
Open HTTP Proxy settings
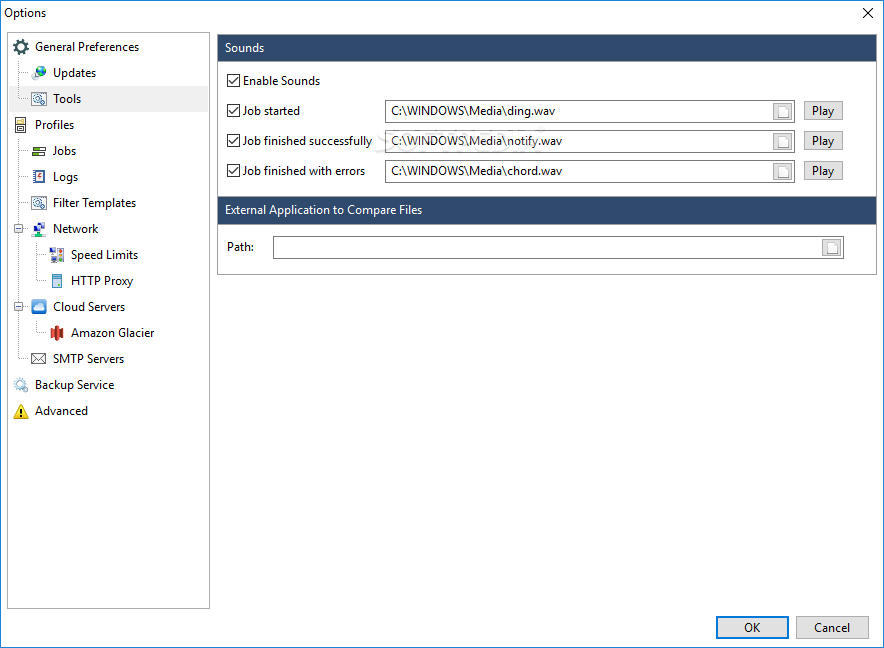[x=102, y=280]
